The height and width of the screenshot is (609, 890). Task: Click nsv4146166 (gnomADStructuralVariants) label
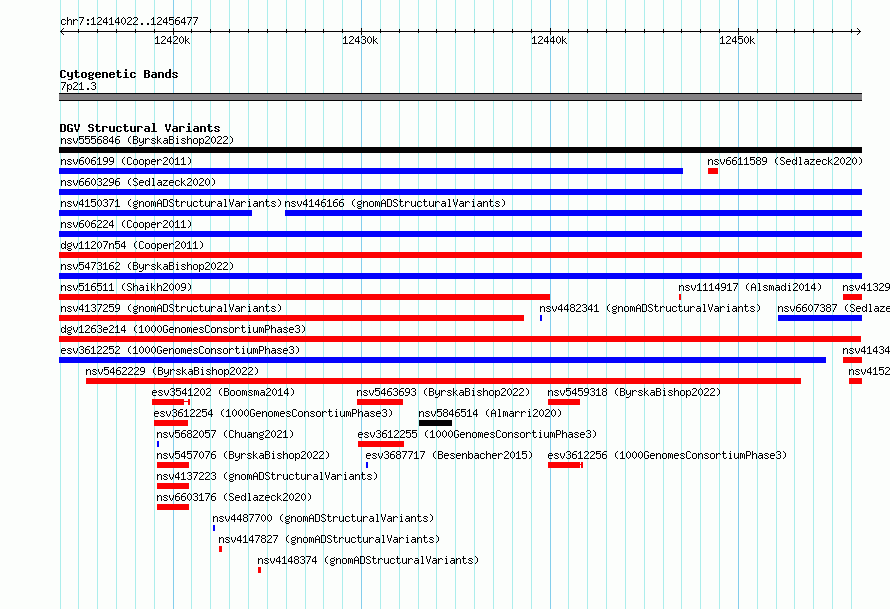[395, 203]
